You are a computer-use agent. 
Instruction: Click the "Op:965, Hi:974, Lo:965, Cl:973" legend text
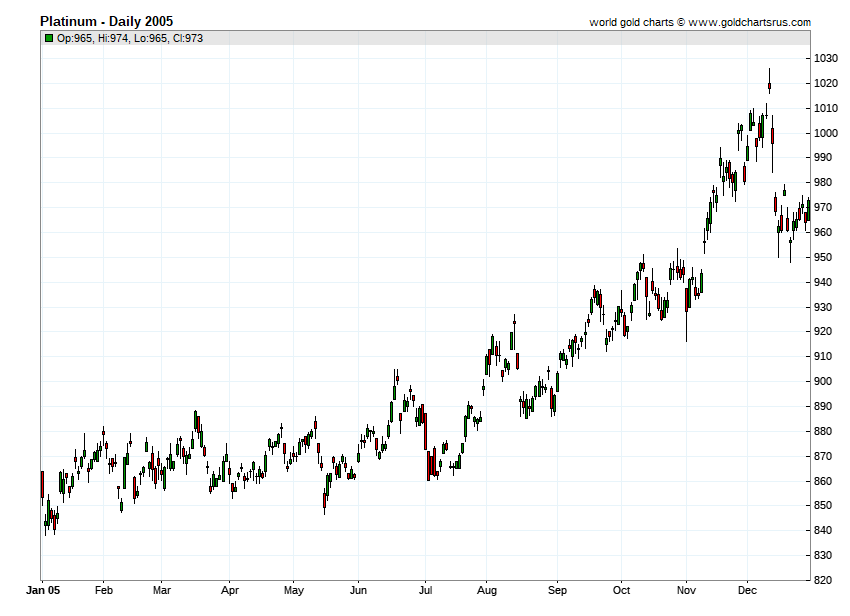pyautogui.click(x=130, y=38)
